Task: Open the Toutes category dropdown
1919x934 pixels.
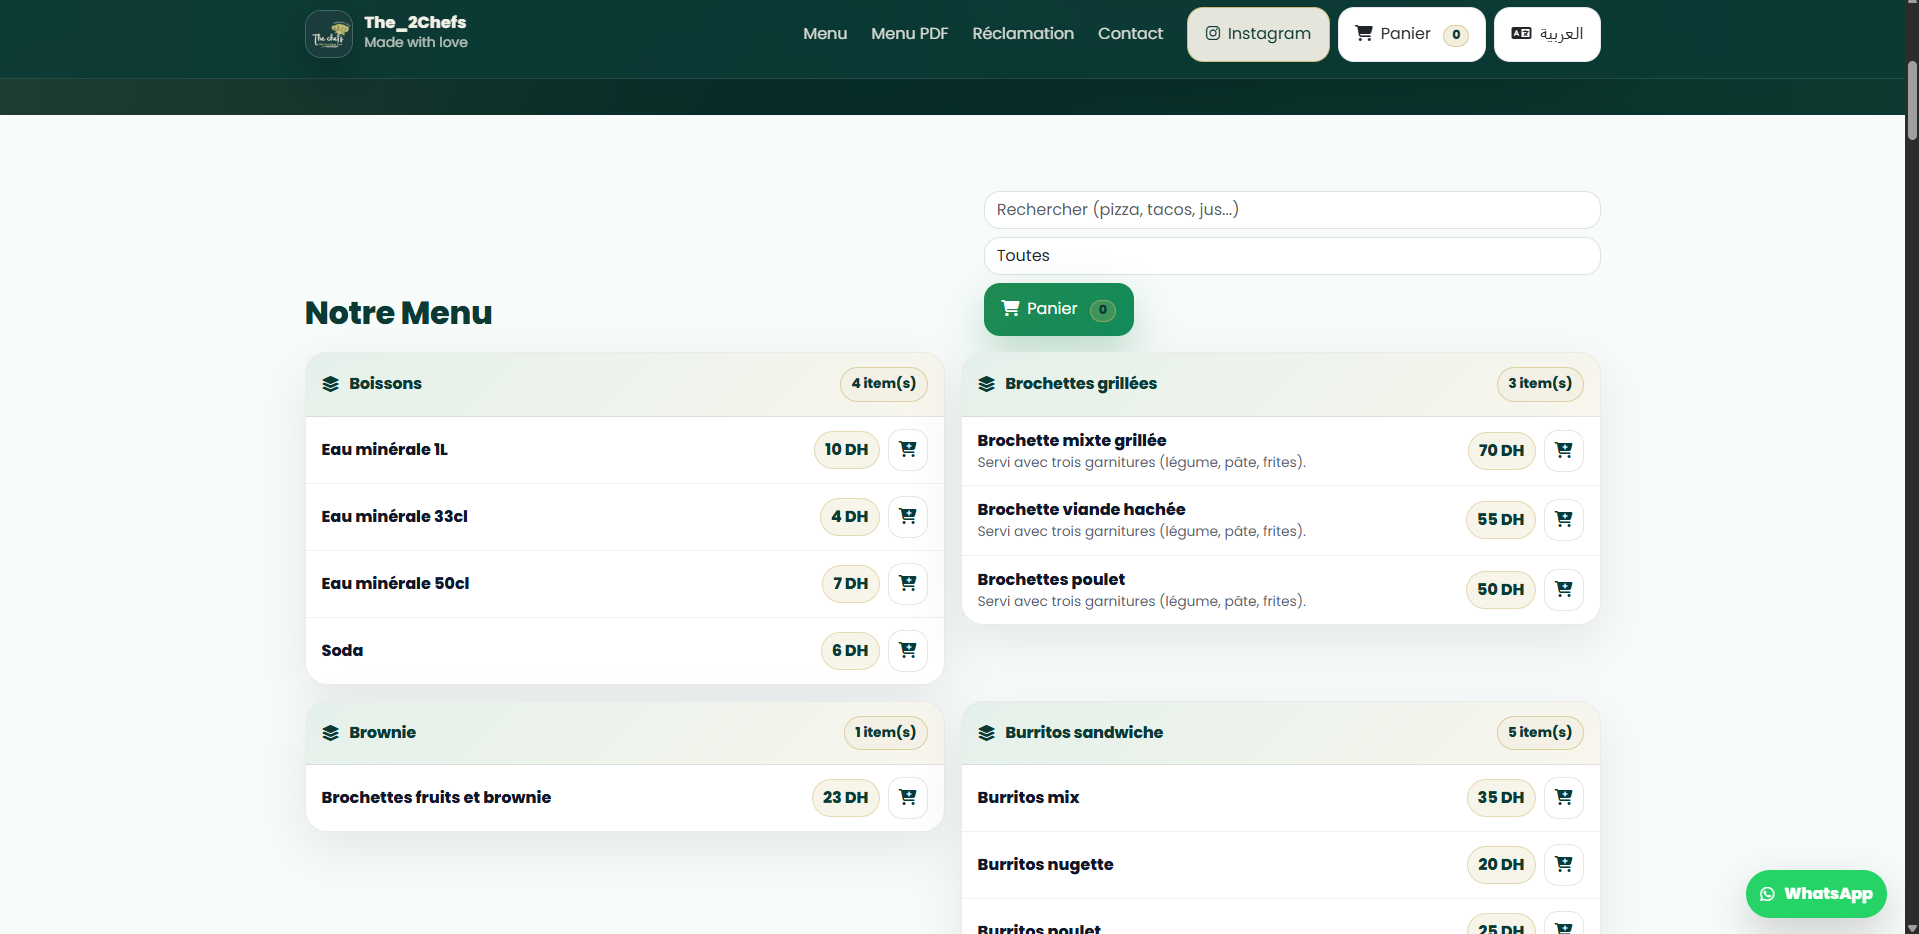Action: pos(1291,256)
